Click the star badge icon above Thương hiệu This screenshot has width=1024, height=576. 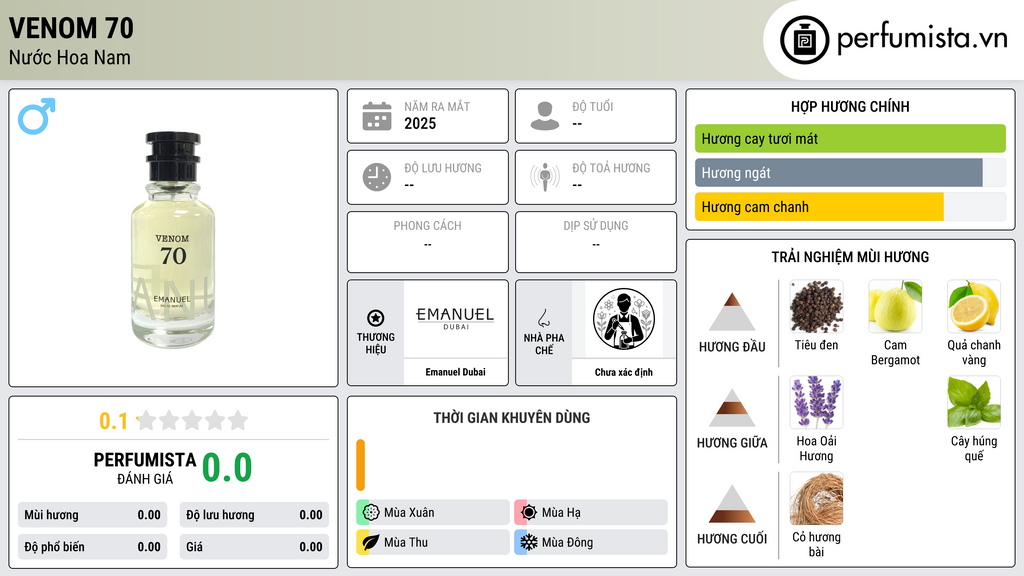(x=376, y=318)
